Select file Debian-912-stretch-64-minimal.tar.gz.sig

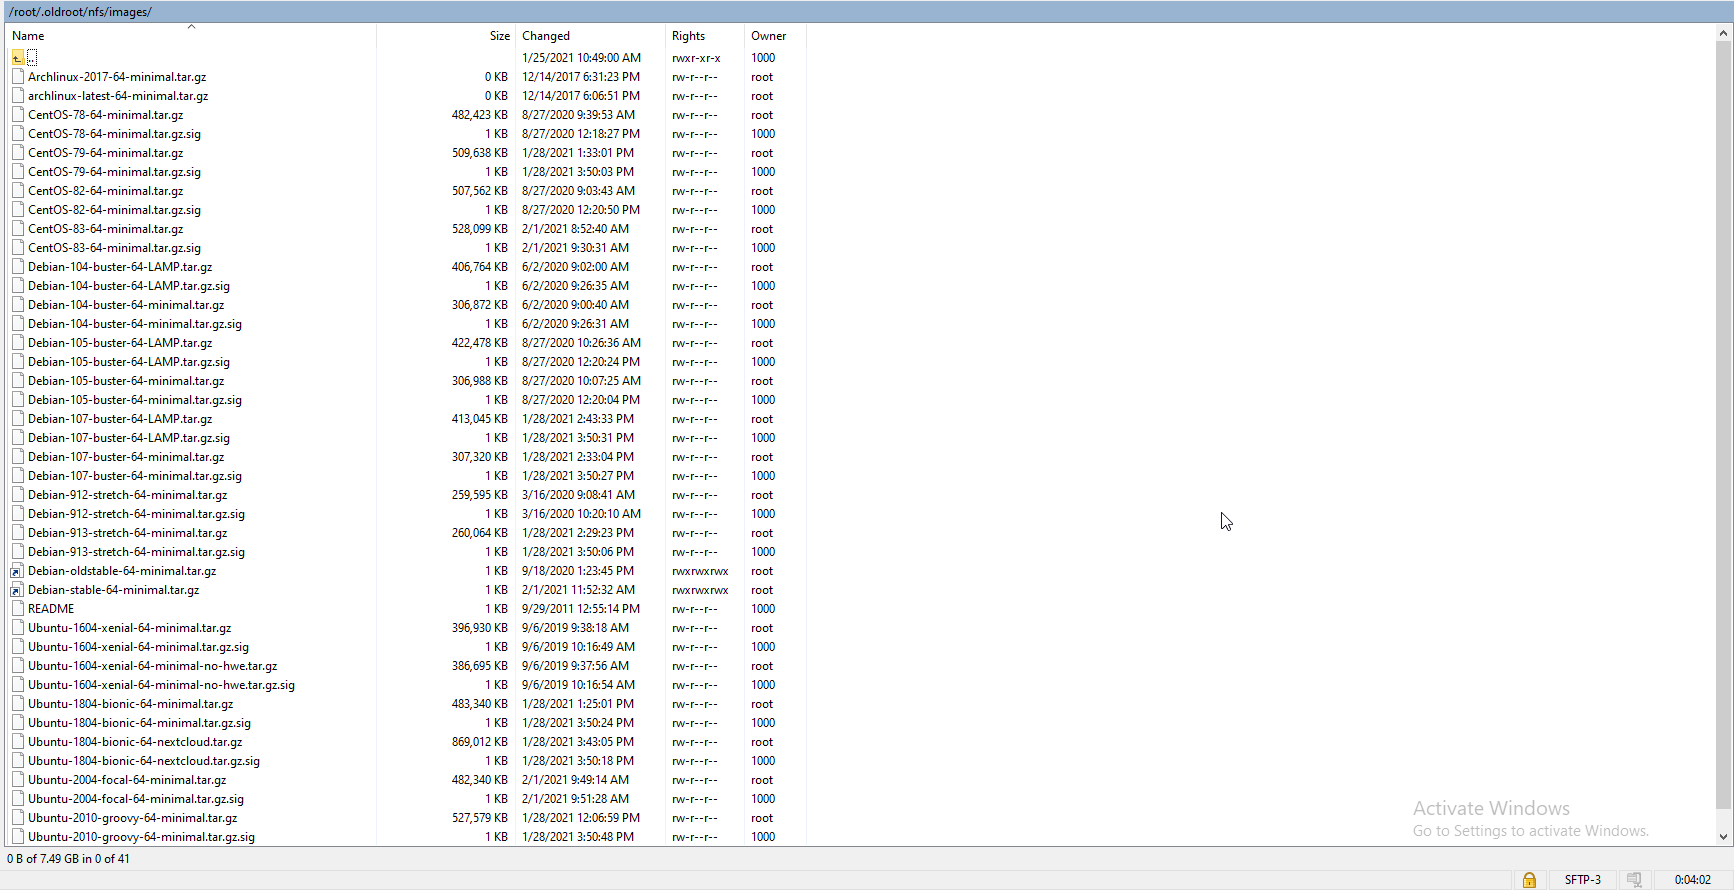[136, 514]
